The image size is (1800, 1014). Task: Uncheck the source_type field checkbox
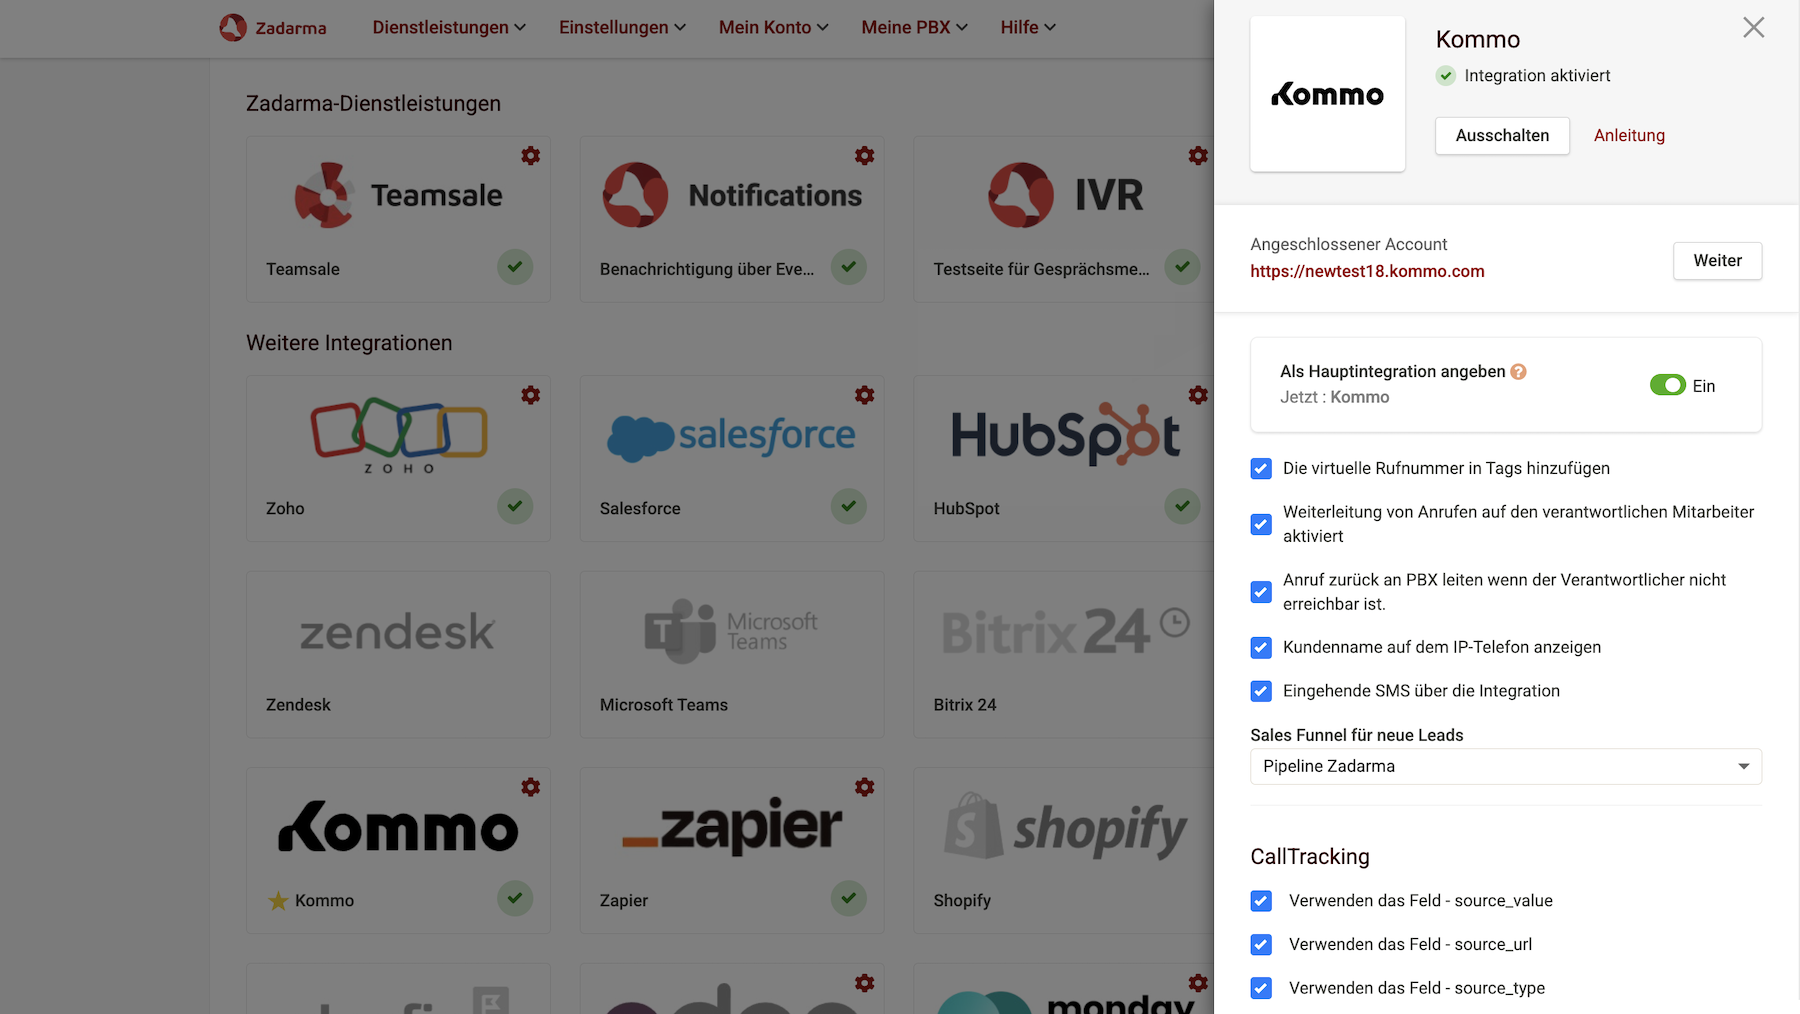point(1261,988)
